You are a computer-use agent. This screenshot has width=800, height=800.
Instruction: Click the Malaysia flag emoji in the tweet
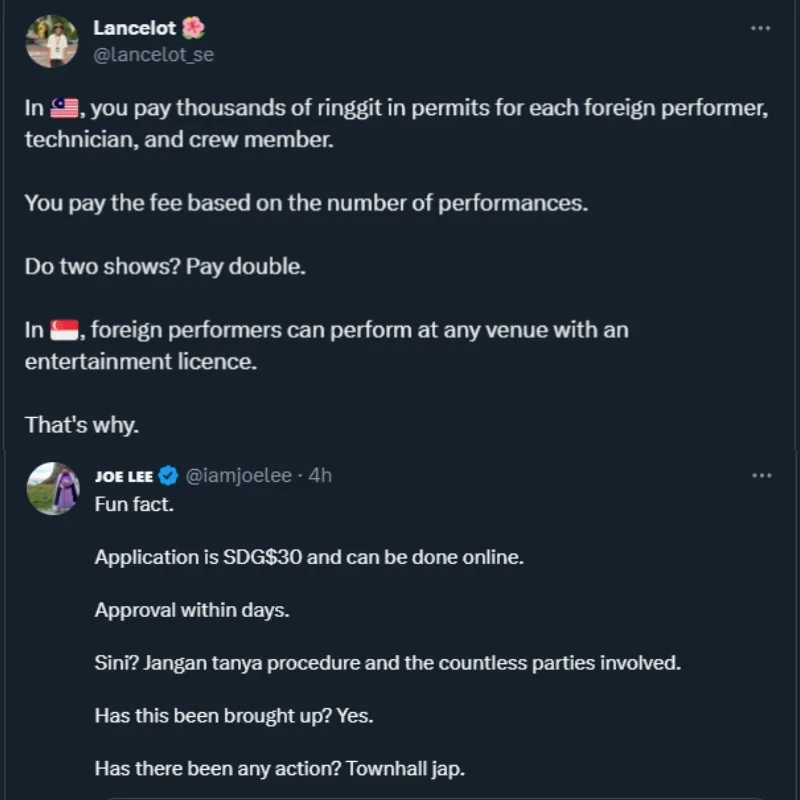pos(64,110)
